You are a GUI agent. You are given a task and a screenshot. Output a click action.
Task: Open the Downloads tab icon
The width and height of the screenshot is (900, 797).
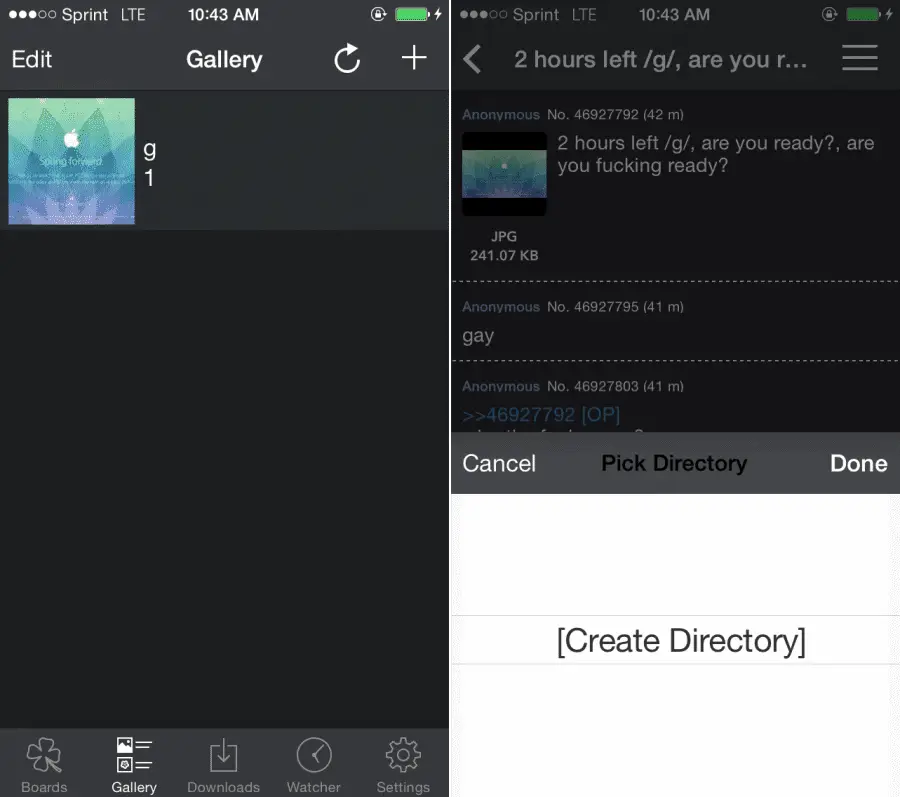pyautogui.click(x=223, y=765)
